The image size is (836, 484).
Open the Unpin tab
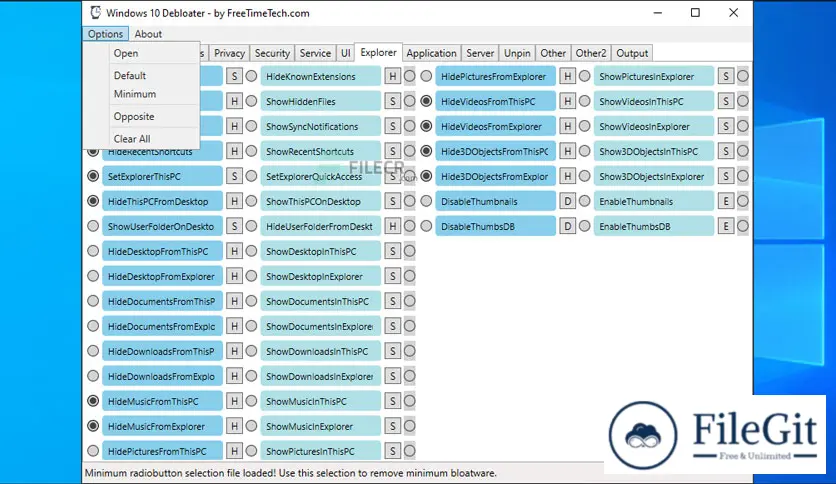click(x=517, y=53)
